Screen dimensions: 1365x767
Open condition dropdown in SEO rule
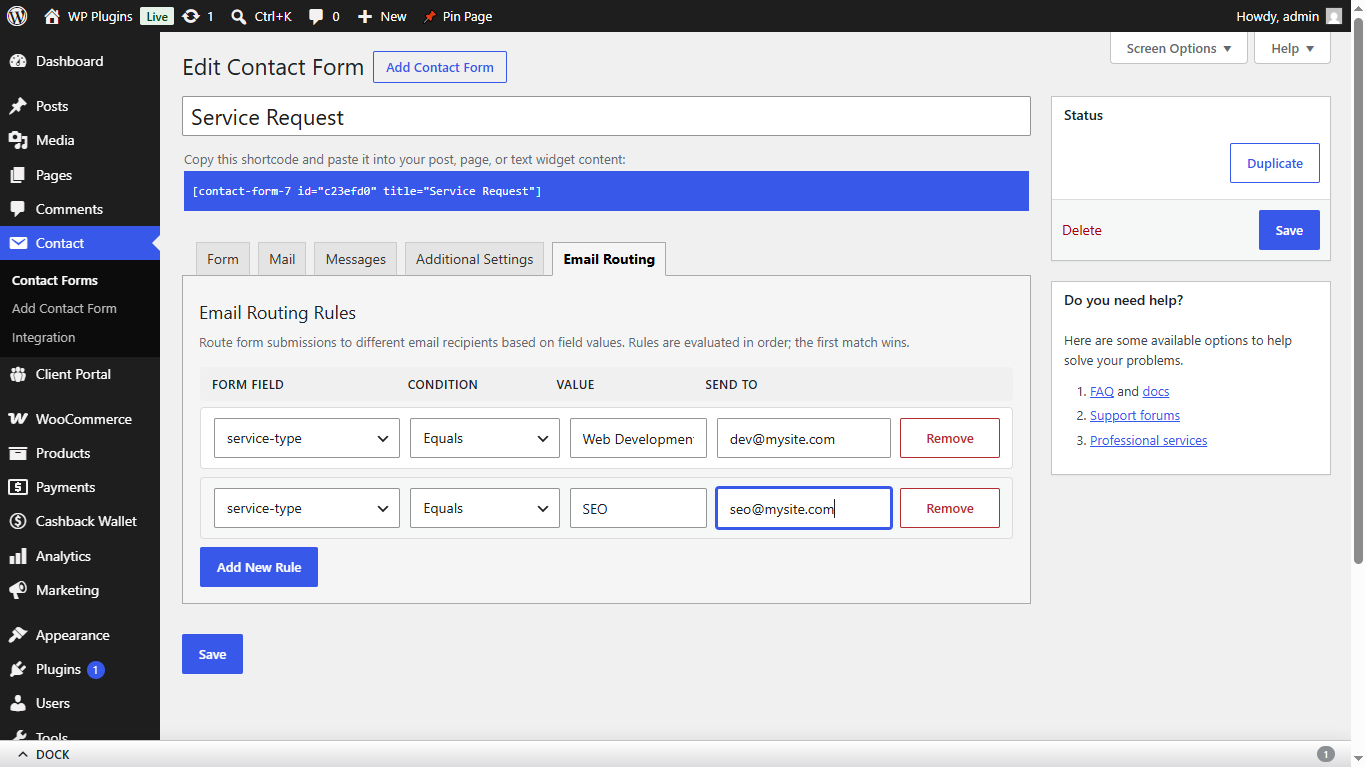click(485, 508)
